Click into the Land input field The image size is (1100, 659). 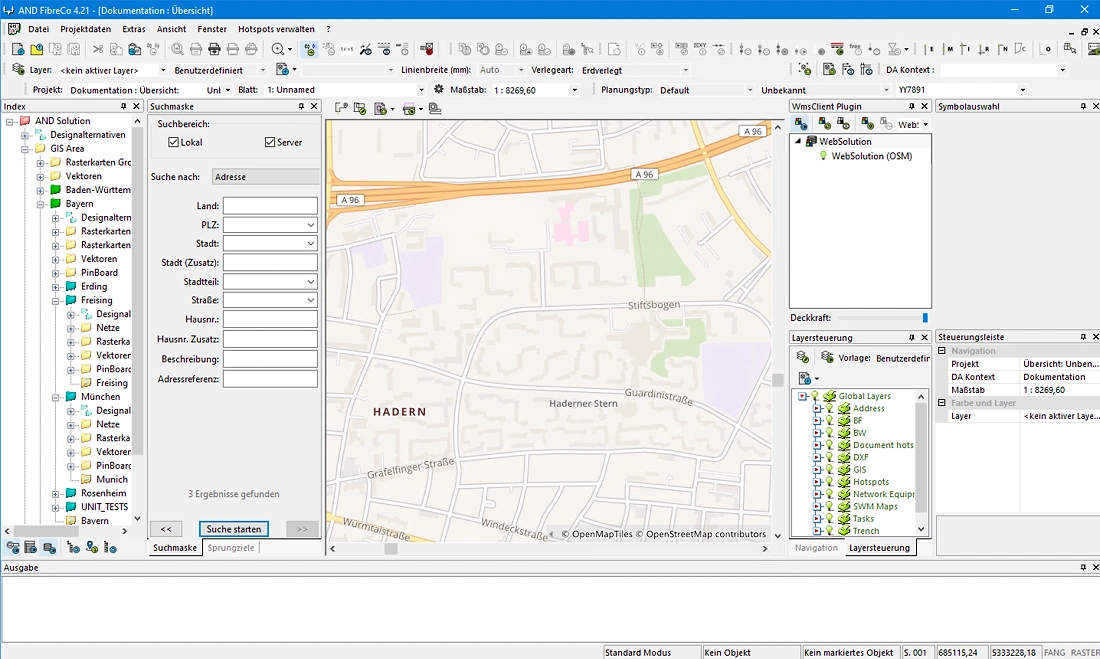[270, 206]
